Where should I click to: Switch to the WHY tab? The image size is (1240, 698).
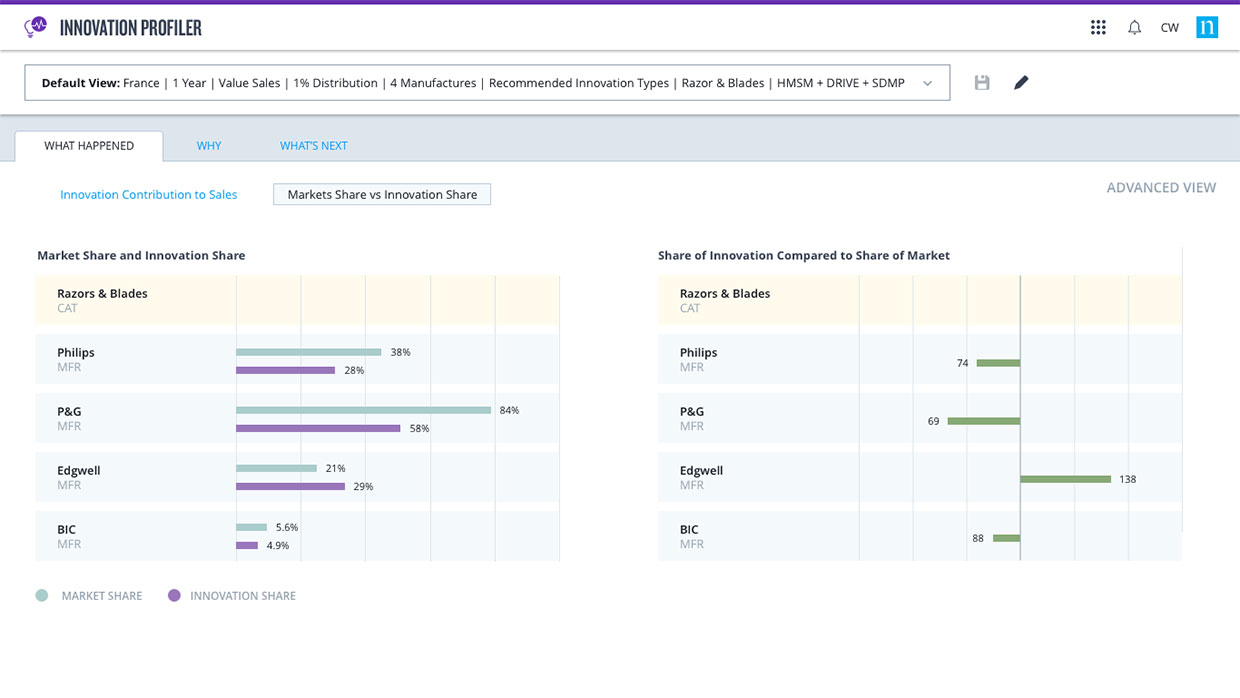[209, 146]
